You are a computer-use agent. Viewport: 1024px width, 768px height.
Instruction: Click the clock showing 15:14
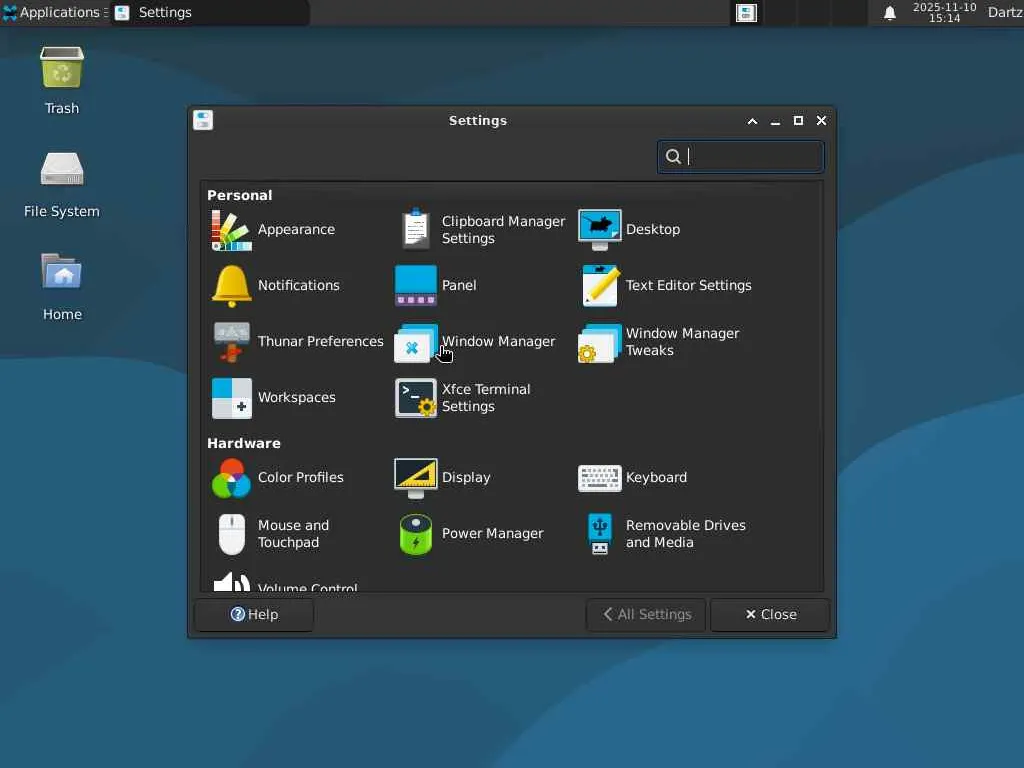point(944,13)
